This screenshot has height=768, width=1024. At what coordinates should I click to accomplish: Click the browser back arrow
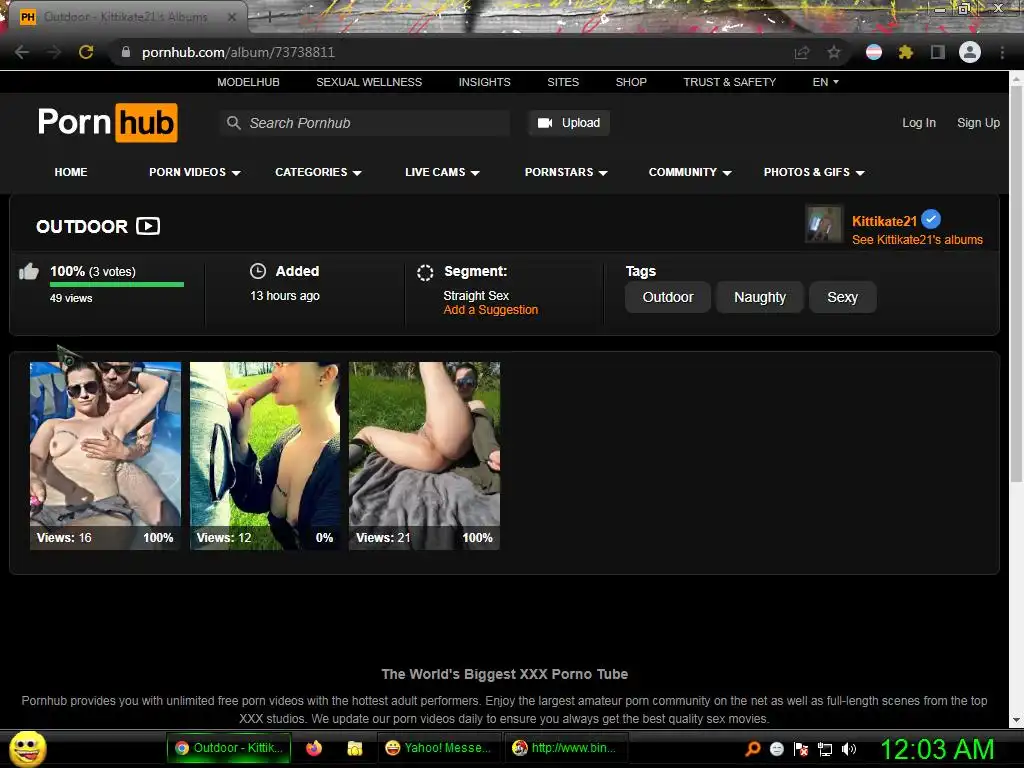[22, 52]
